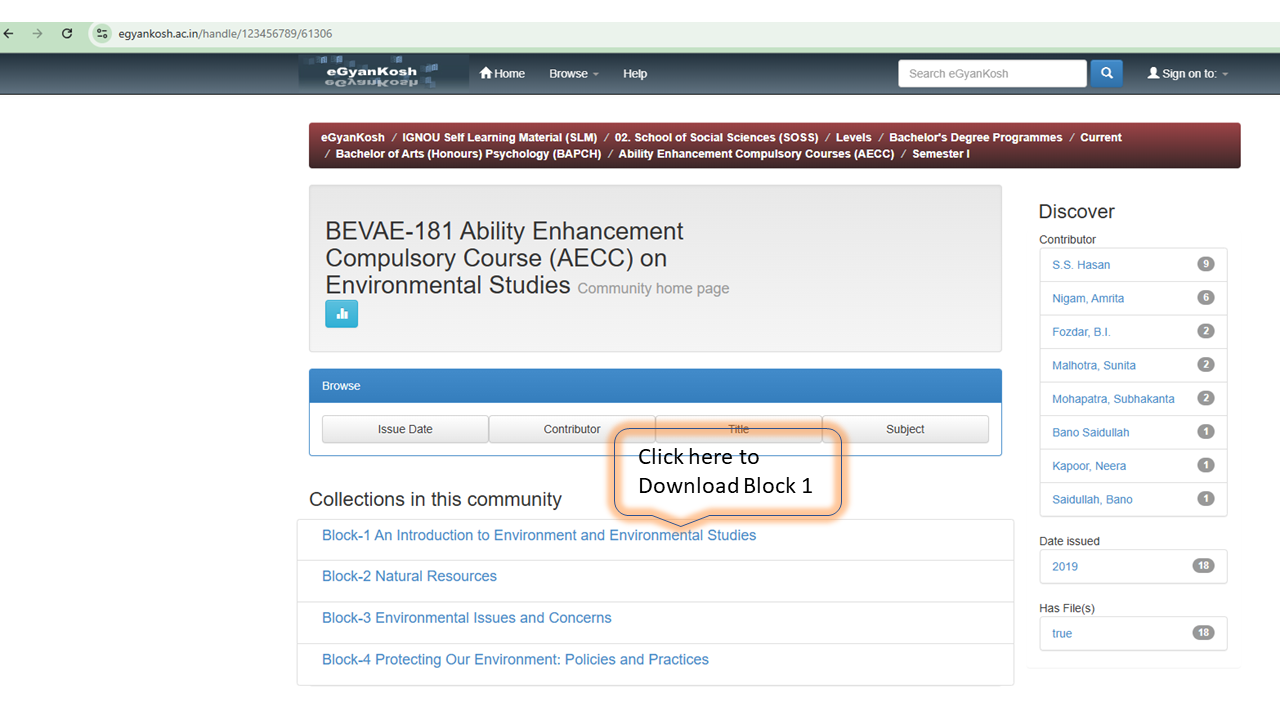This screenshot has height=720, width=1280.
Task: Click the site info icon in address bar
Action: (102, 33)
